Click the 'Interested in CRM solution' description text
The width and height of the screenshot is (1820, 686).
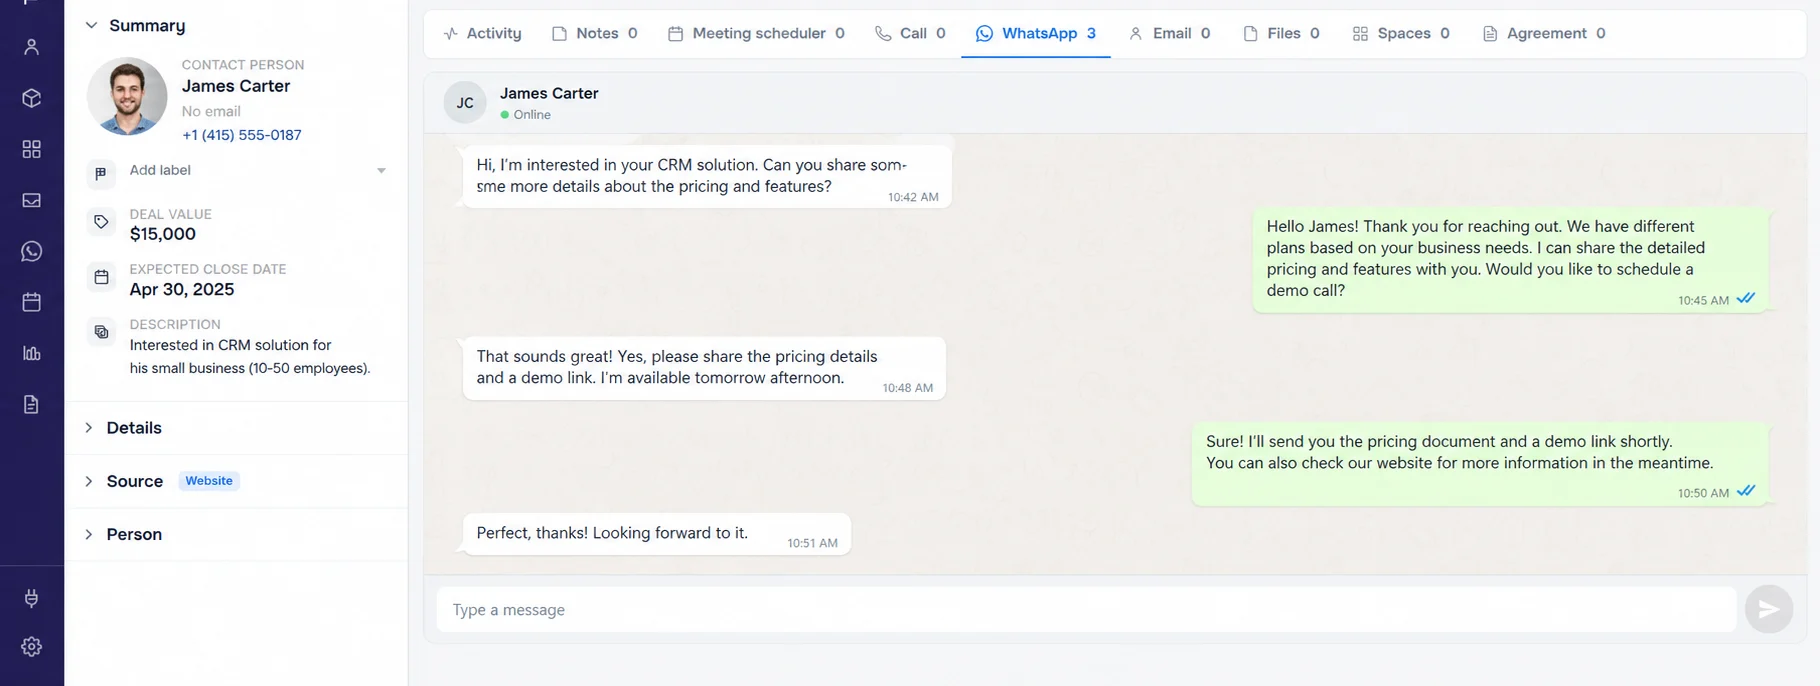pyautogui.click(x=250, y=356)
